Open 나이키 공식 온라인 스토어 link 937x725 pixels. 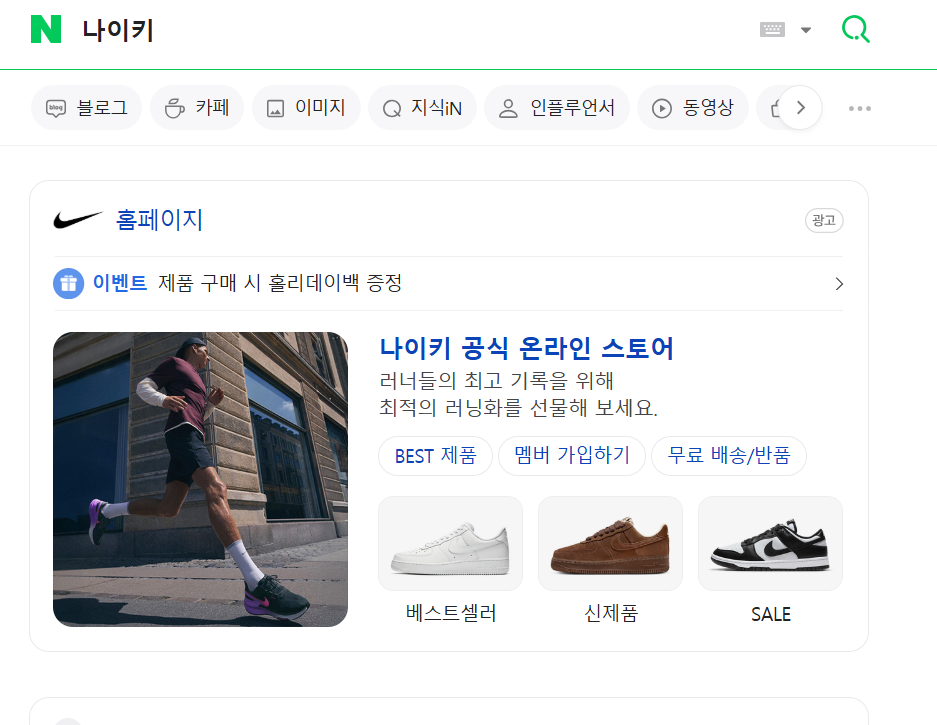[x=526, y=348]
